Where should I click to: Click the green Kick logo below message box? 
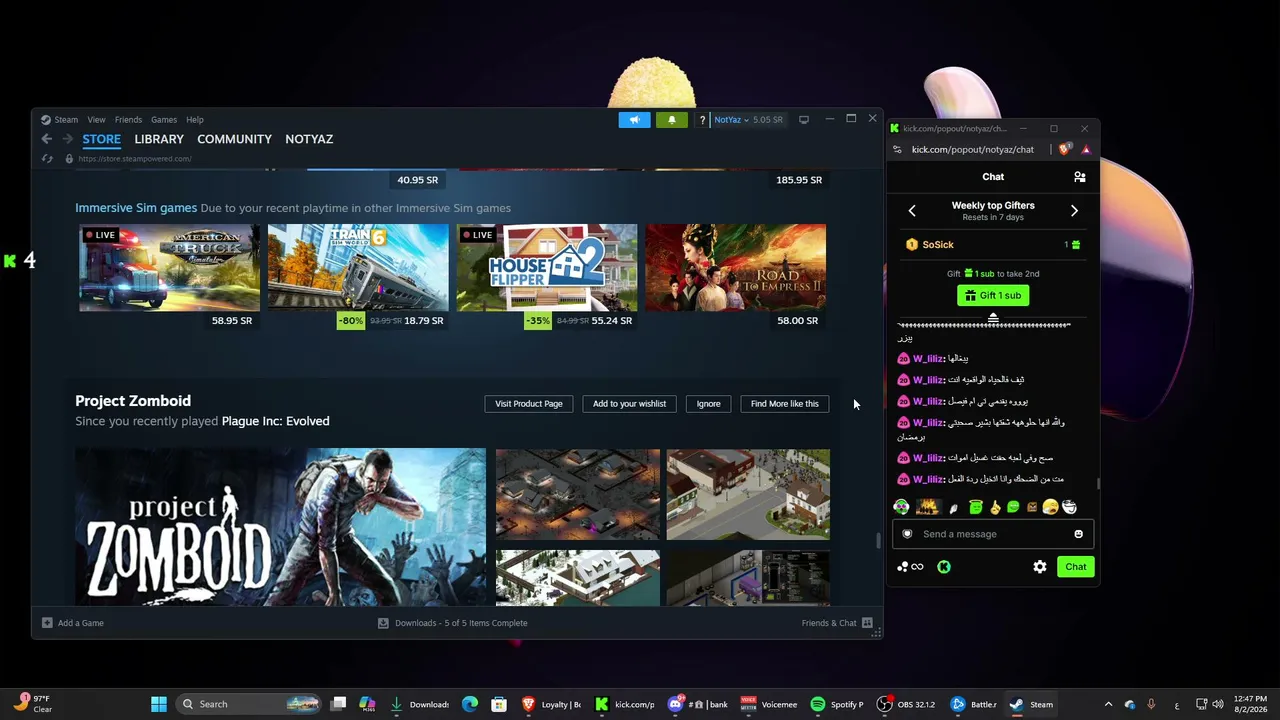click(944, 567)
